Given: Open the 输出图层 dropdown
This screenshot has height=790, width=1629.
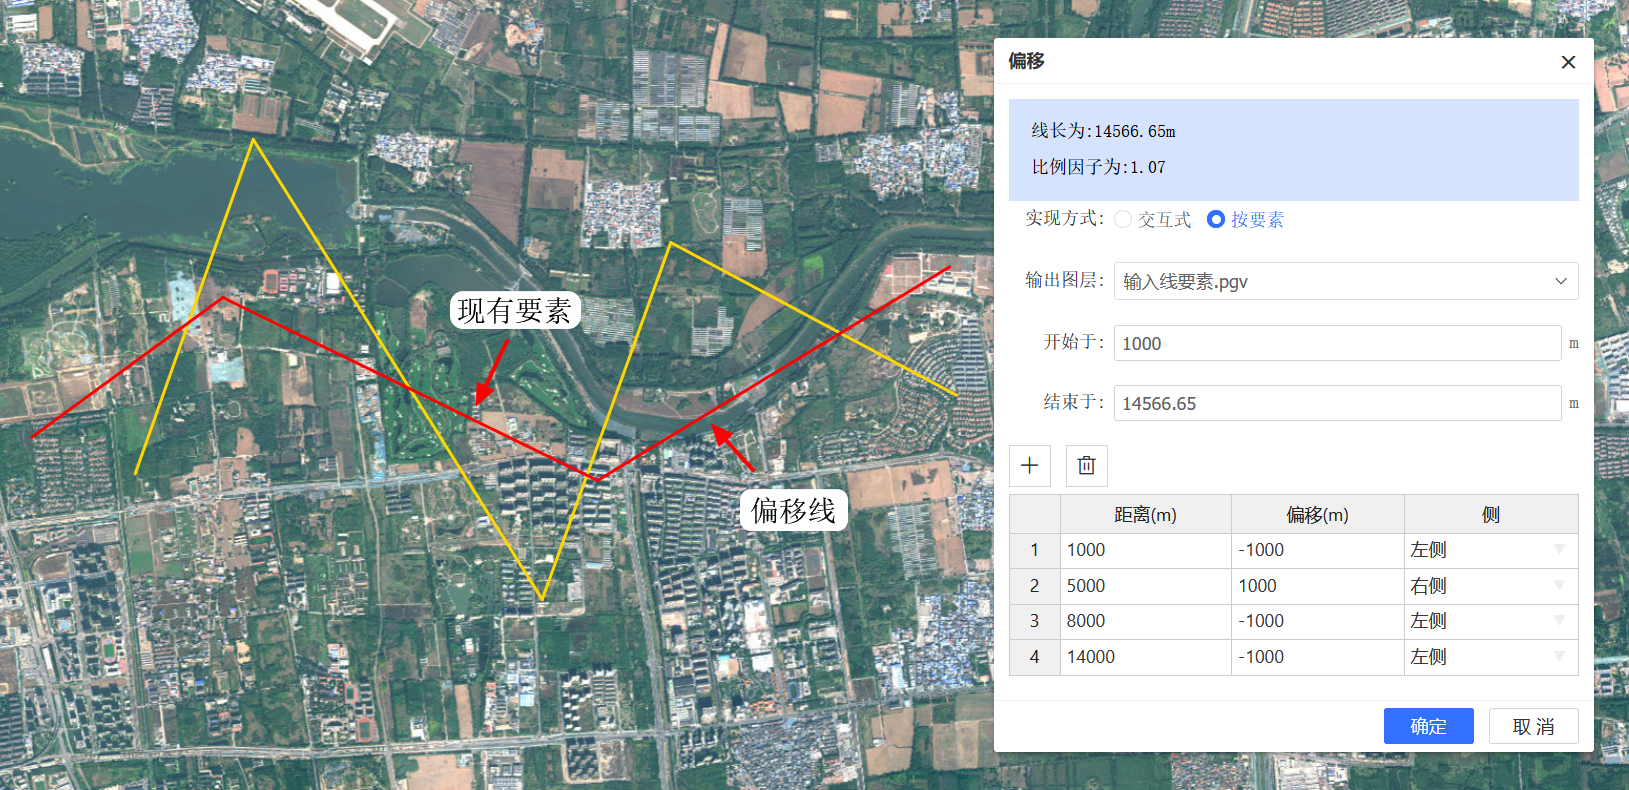Looking at the screenshot, I should 1345,281.
